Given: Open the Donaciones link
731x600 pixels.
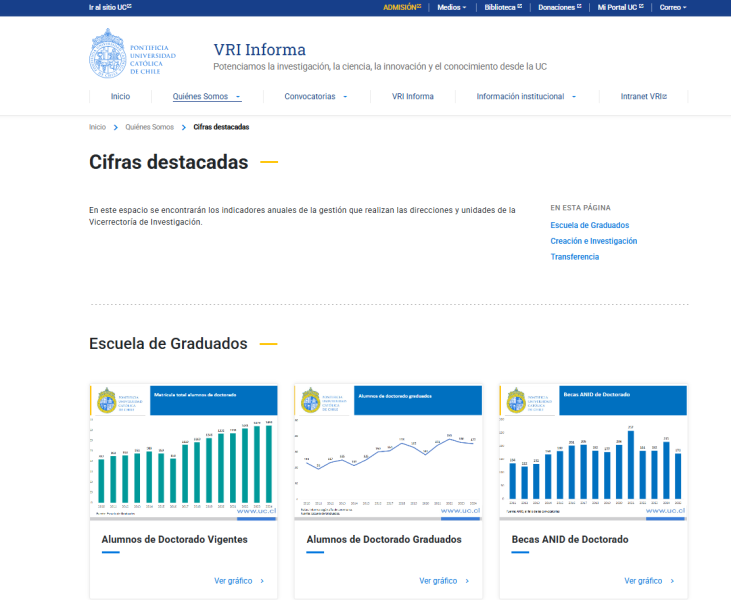Looking at the screenshot, I should [x=559, y=7].
